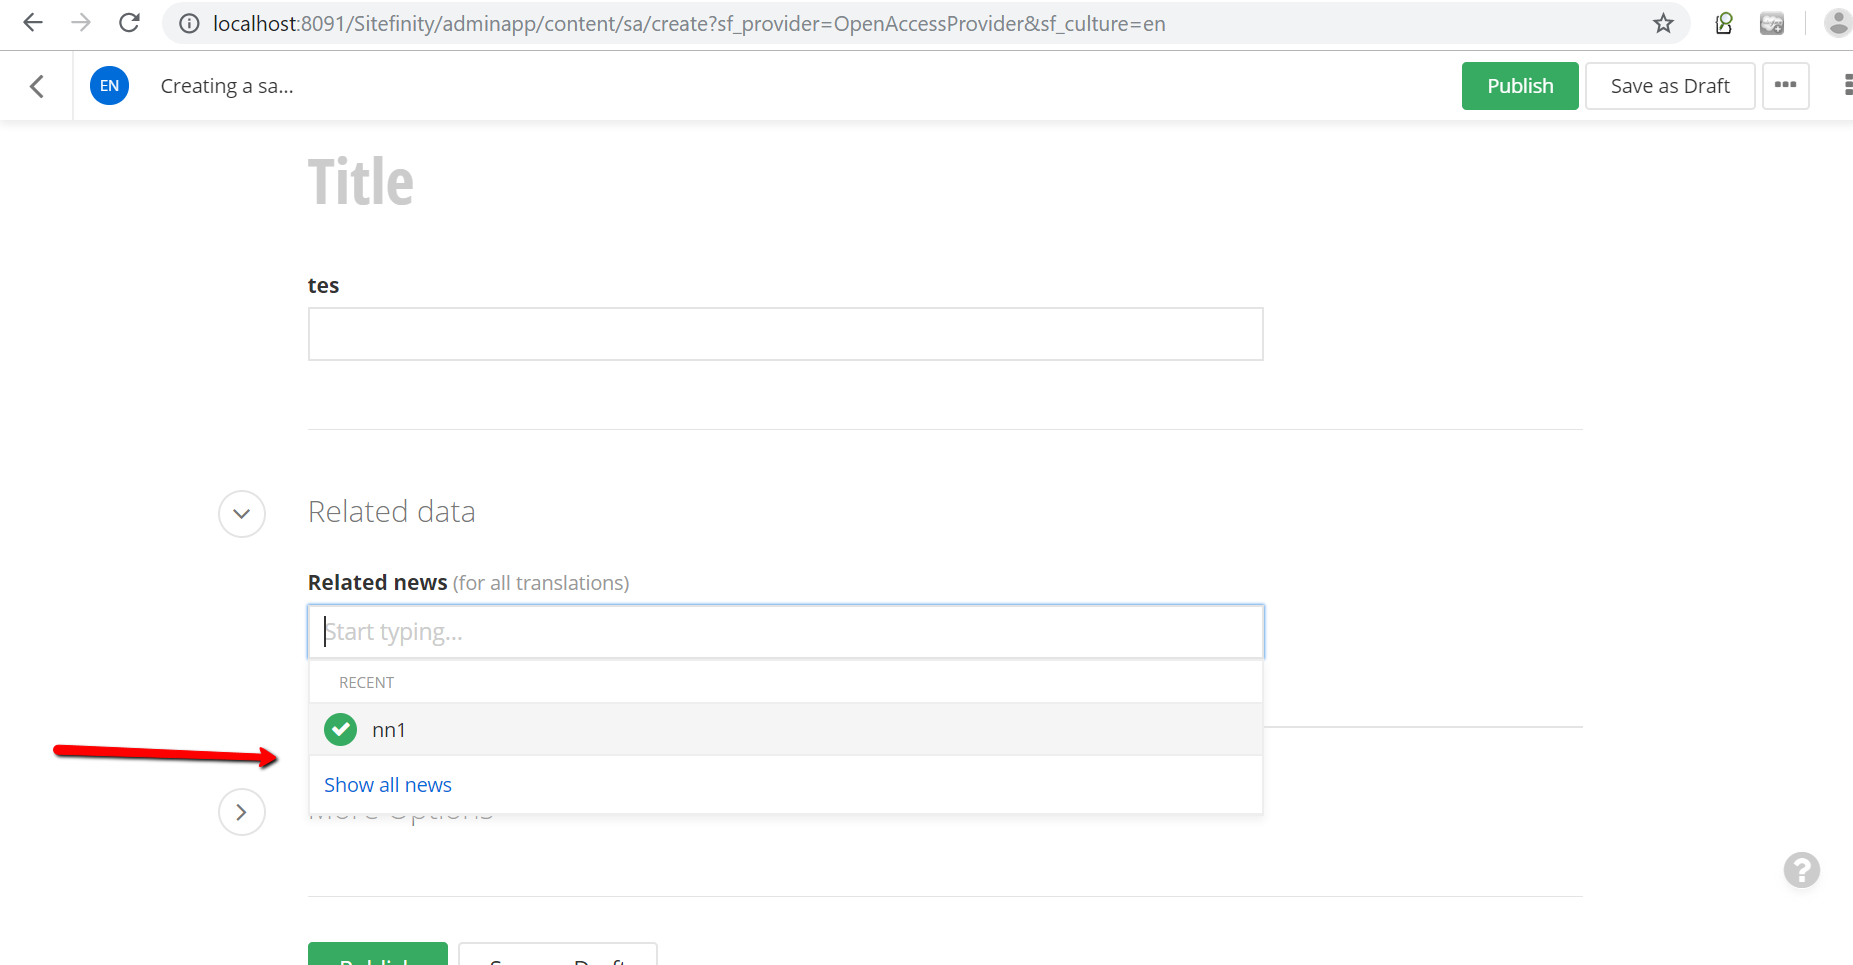Reload the page with the refresh icon

[x=129, y=22]
